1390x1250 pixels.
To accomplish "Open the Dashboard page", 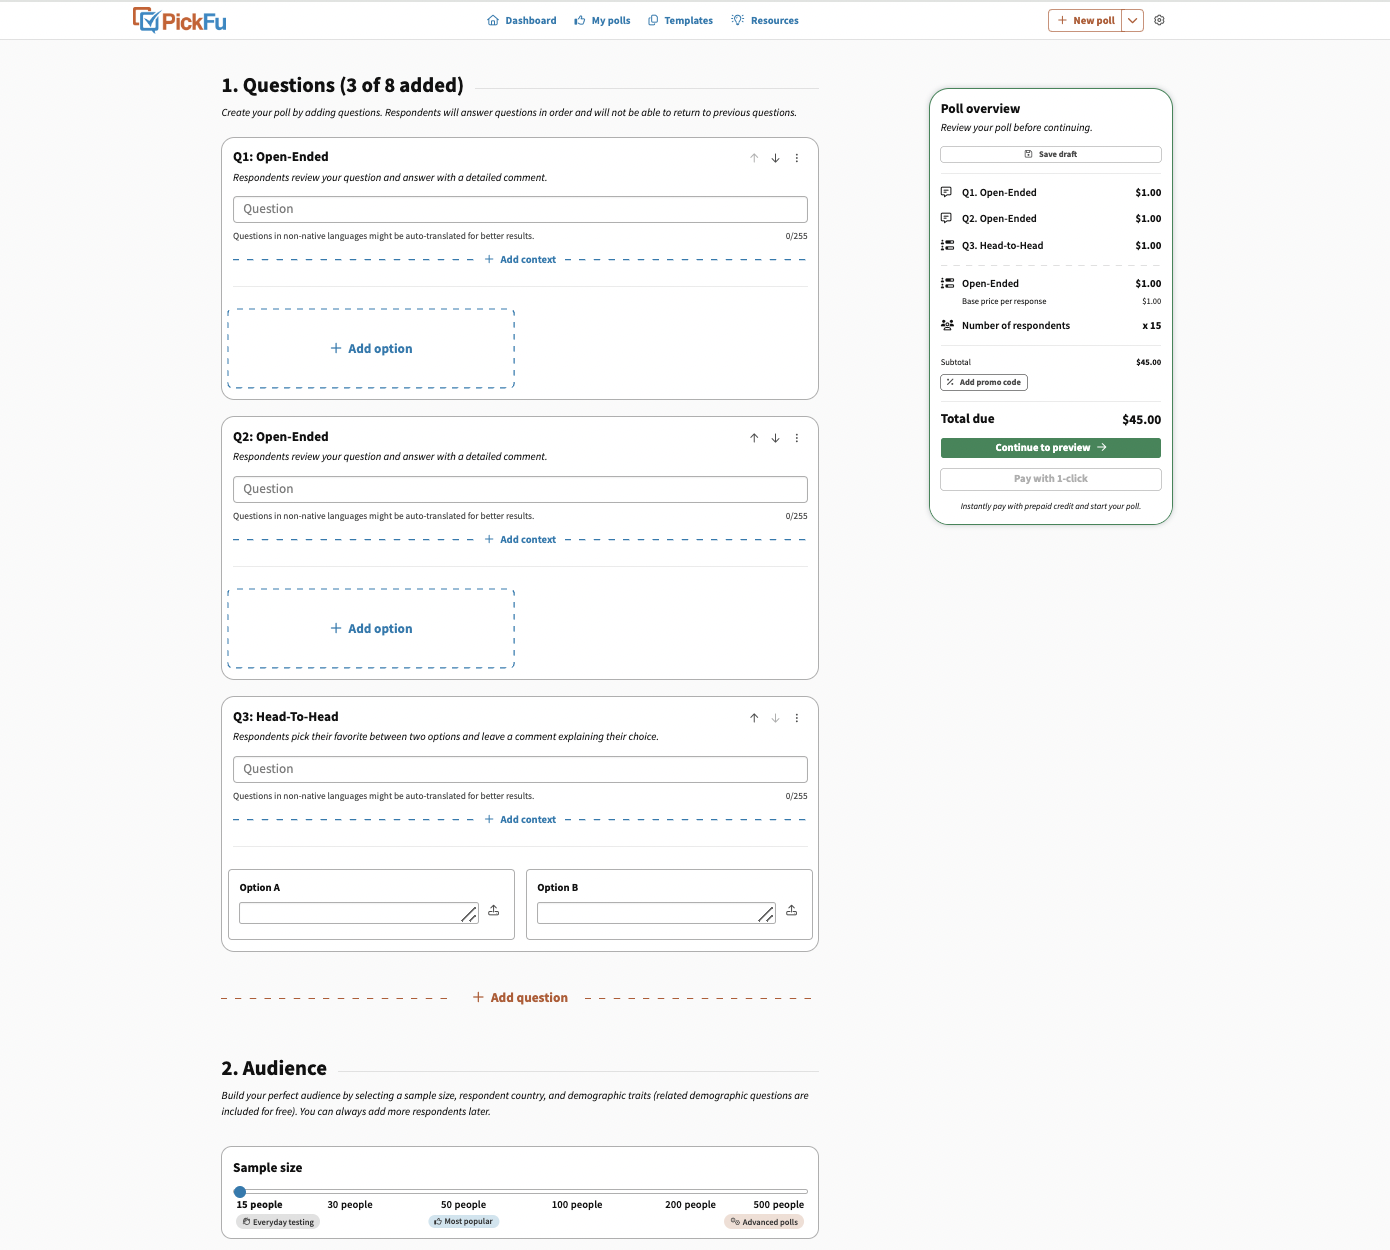I will click(x=521, y=20).
